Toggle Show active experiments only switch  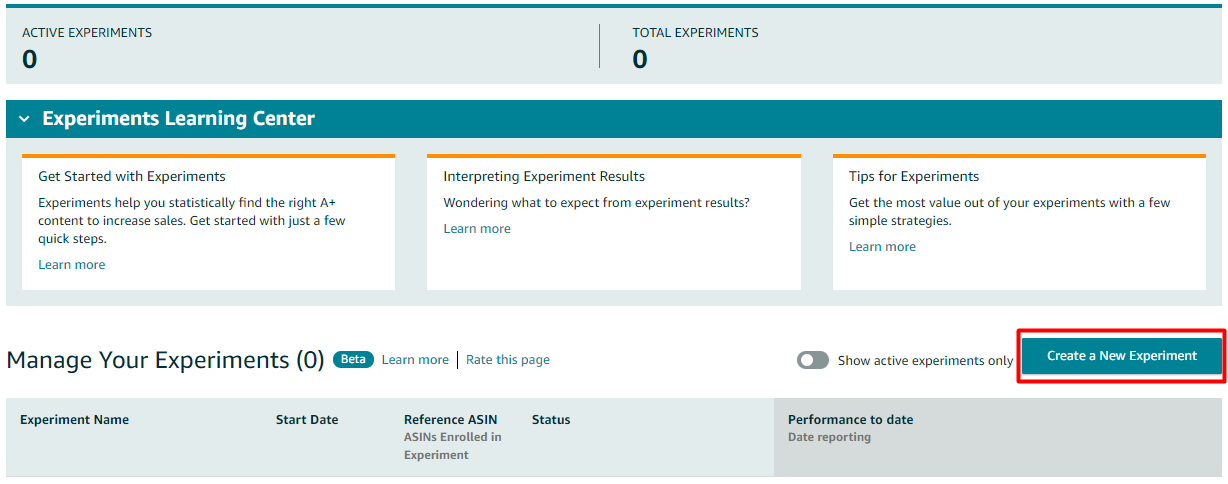(x=812, y=360)
